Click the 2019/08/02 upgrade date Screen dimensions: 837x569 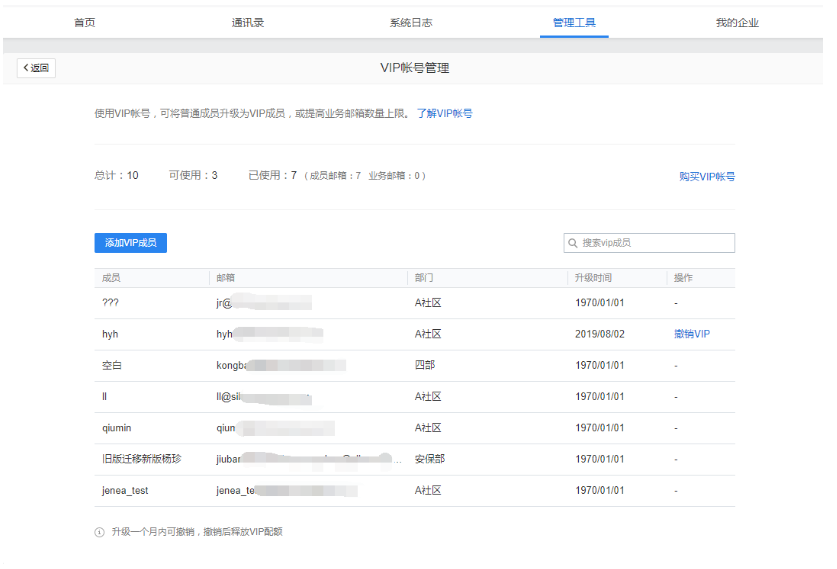(599, 334)
